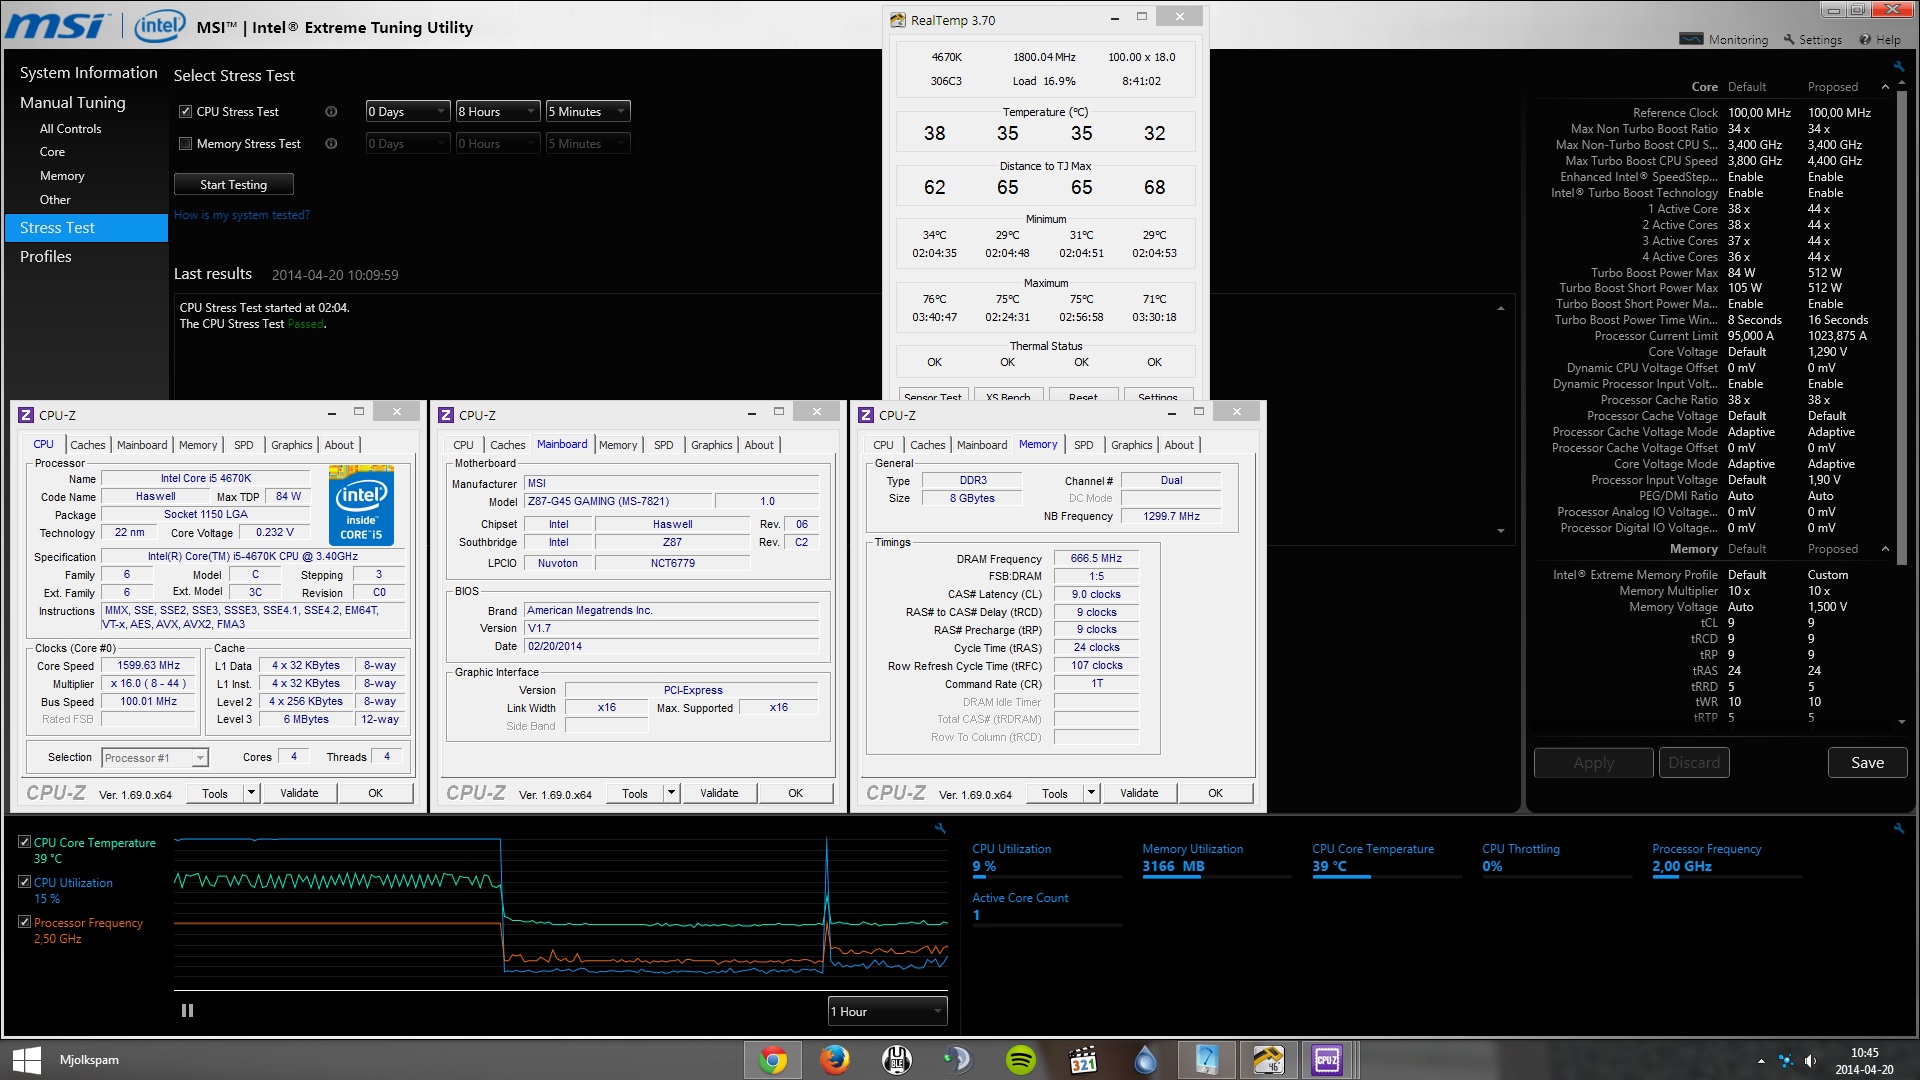1920x1080 pixels.
Task: Click Reset button in RealTemp
Action: pos(1083,396)
